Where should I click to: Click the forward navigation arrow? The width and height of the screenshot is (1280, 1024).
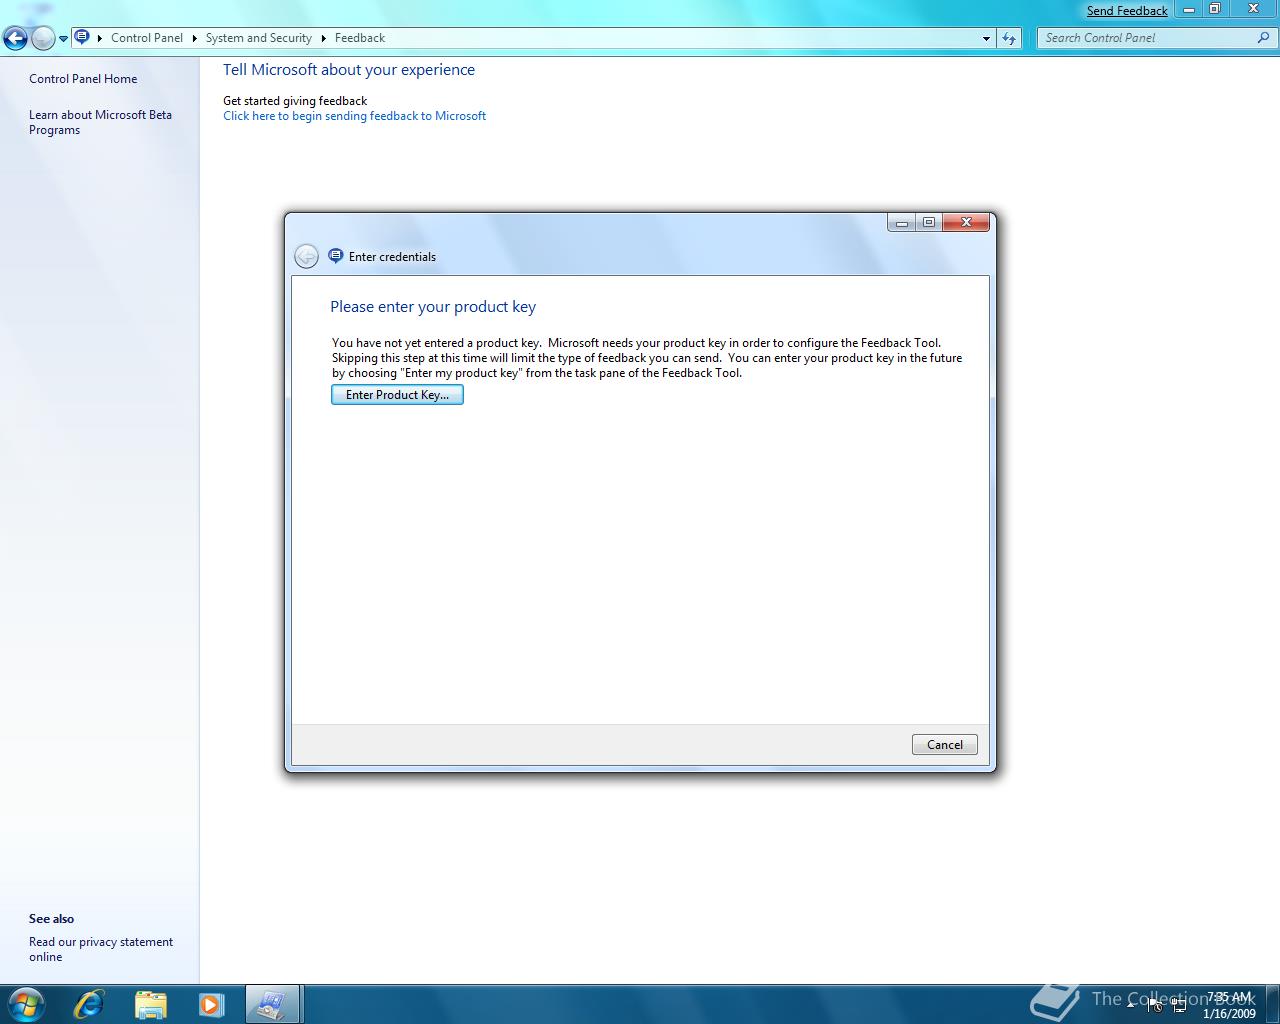(43, 39)
